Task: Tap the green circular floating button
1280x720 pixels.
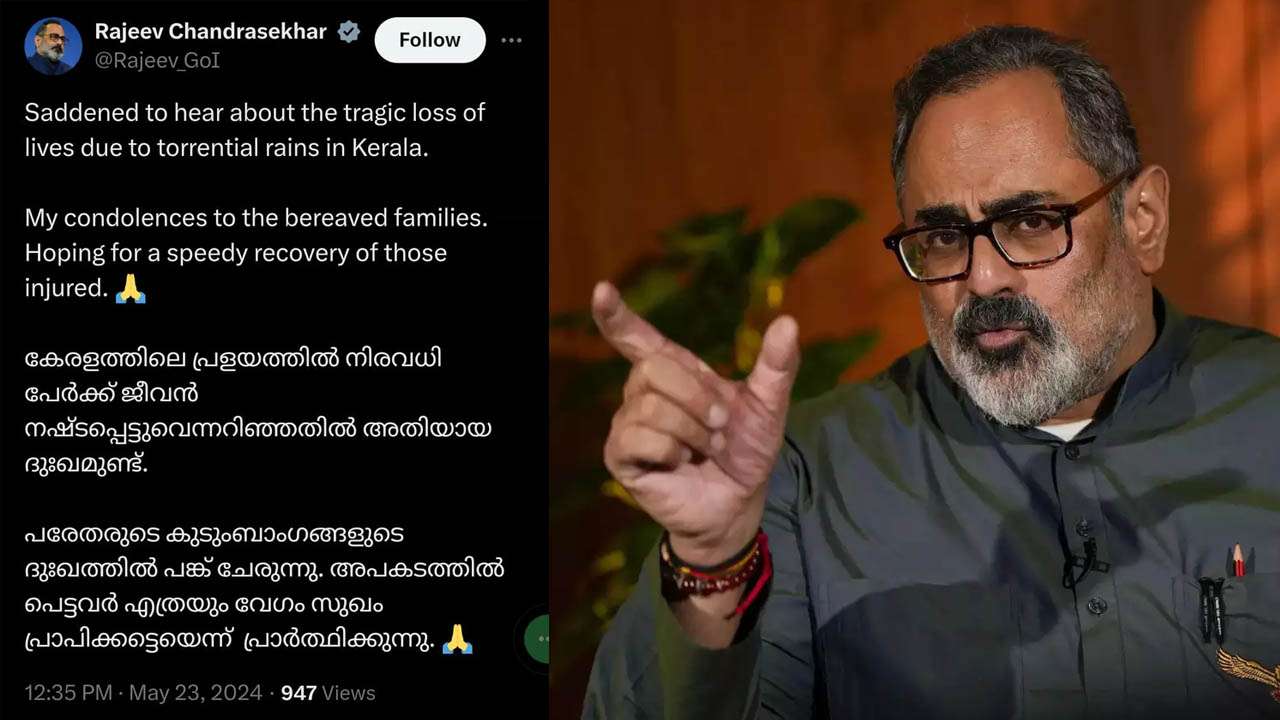Action: coord(537,638)
